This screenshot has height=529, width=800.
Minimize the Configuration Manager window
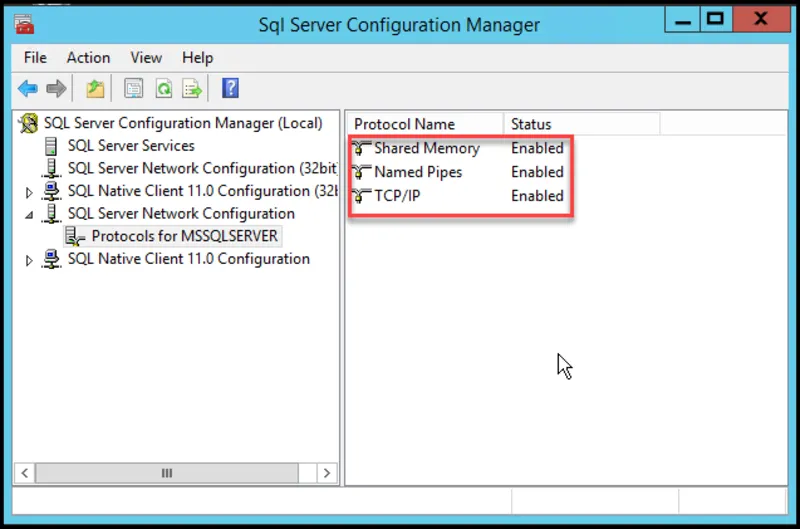click(x=682, y=20)
